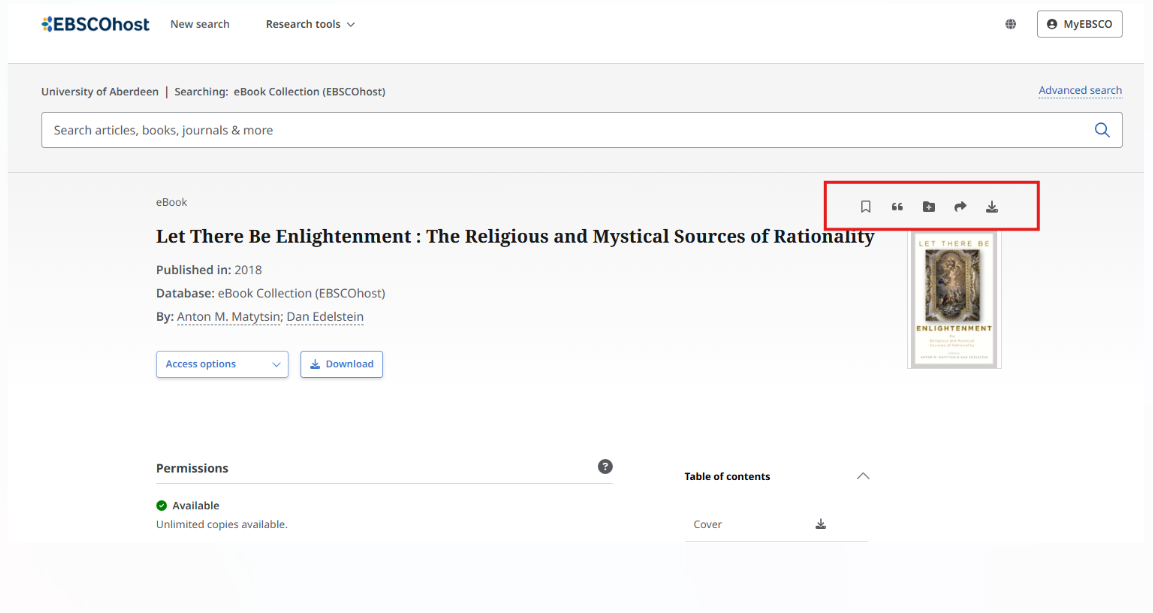Save the eBook with the bookmark icon
Screen dimensions: 1153x613
tap(865, 207)
